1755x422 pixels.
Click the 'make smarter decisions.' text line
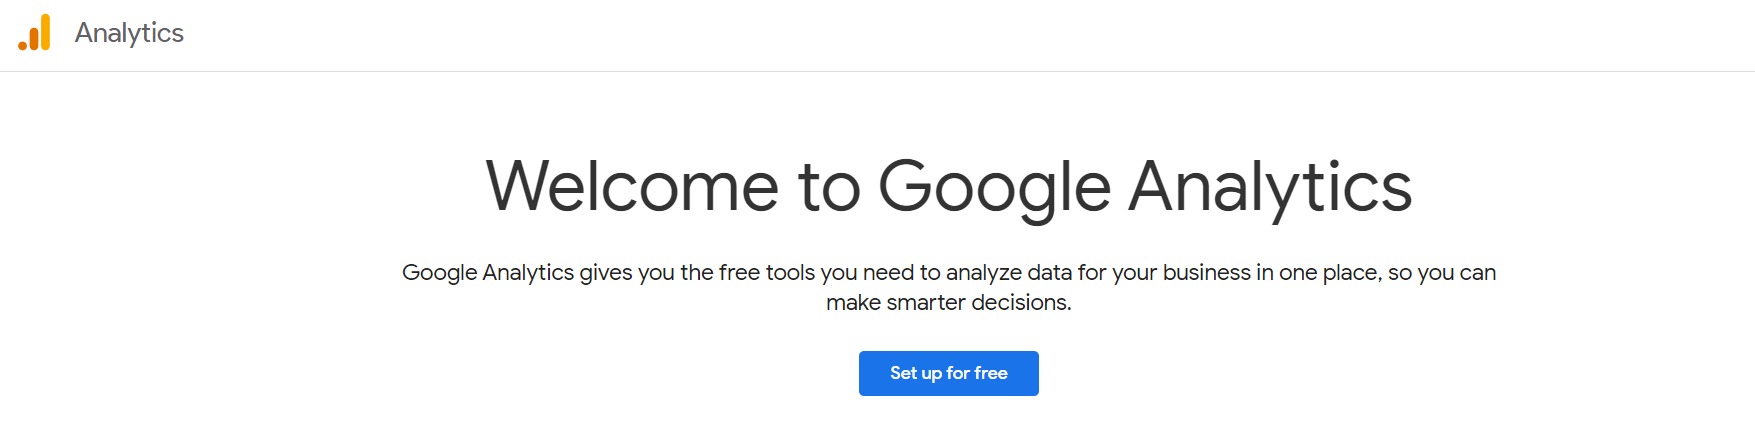(948, 302)
